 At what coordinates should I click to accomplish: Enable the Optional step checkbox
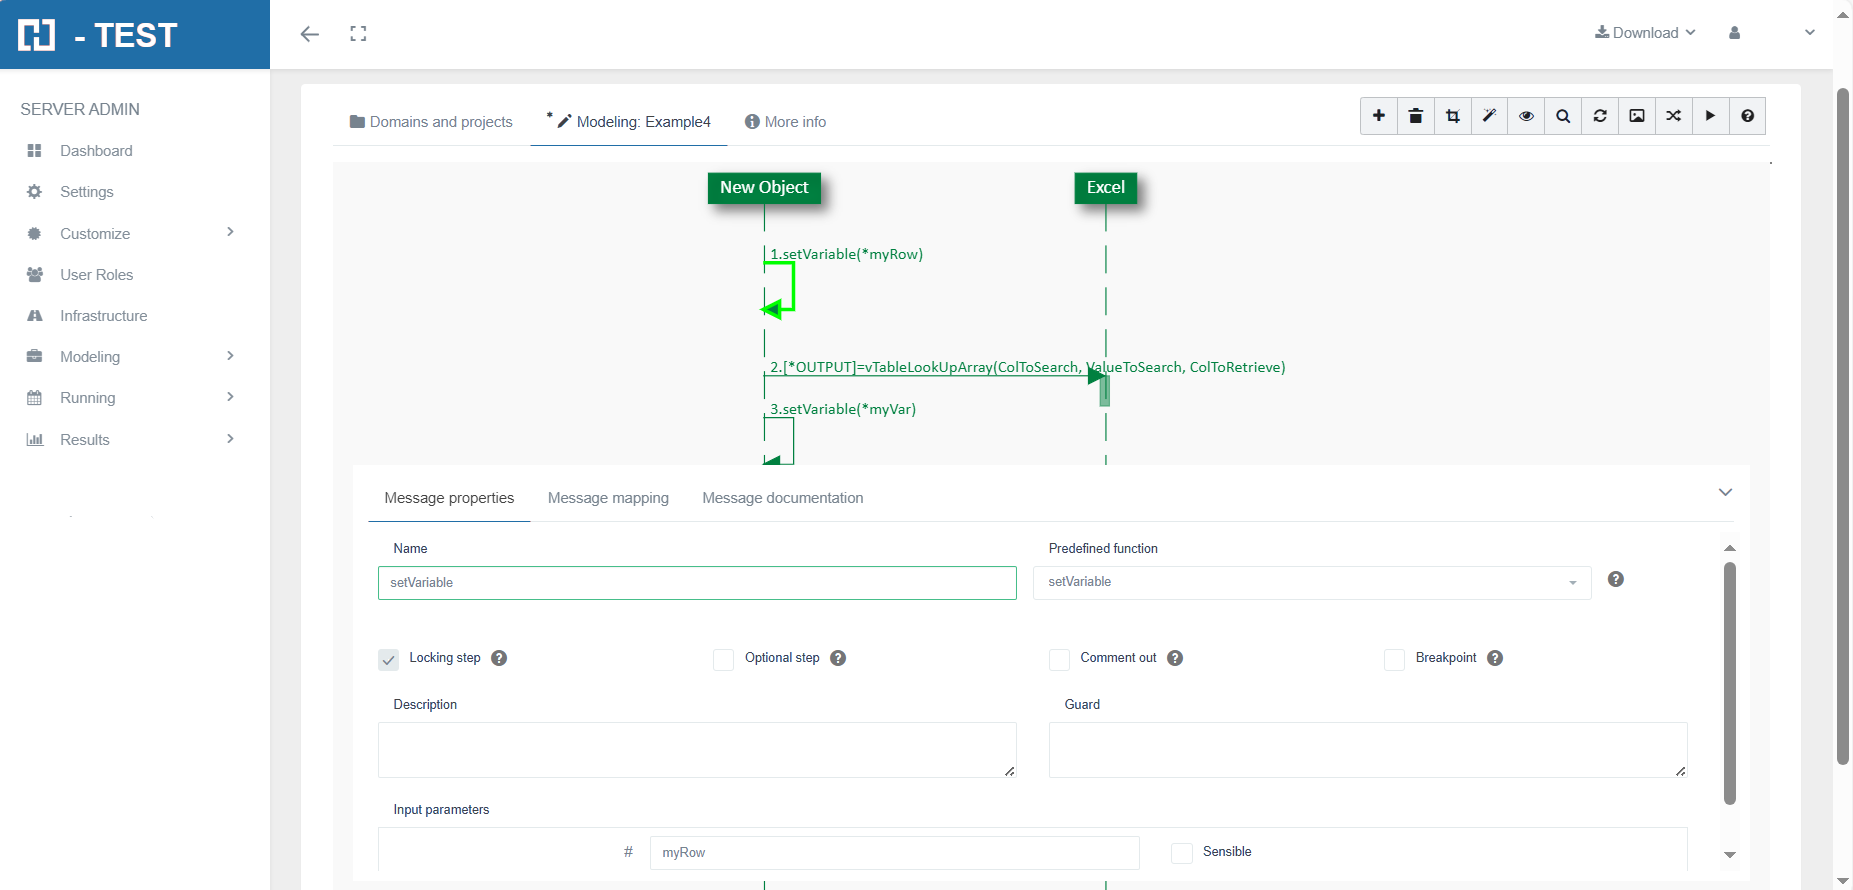click(724, 659)
